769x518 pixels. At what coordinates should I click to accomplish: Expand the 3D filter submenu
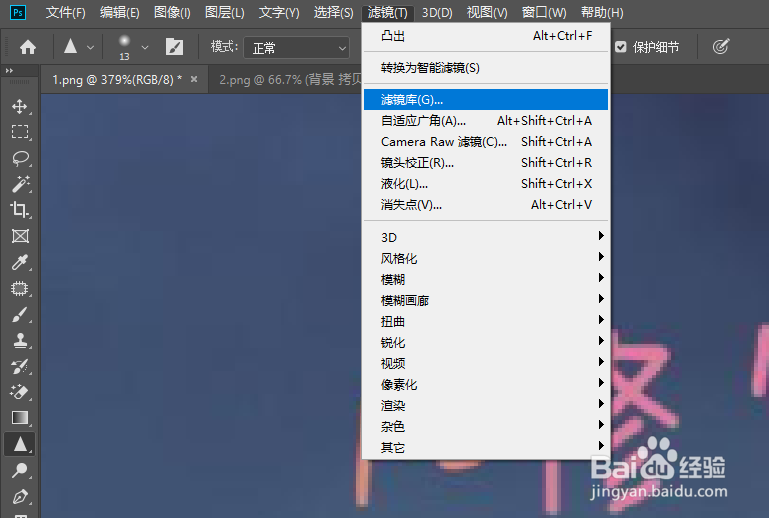[486, 237]
